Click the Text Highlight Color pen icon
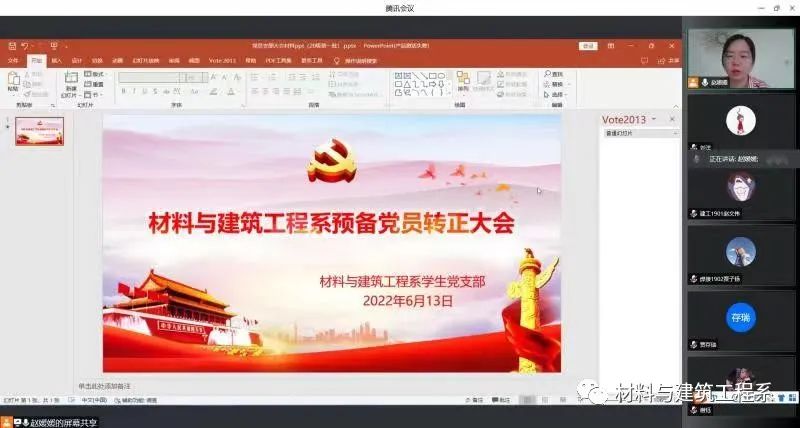The width and height of the screenshot is (800, 428). click(x=214, y=92)
